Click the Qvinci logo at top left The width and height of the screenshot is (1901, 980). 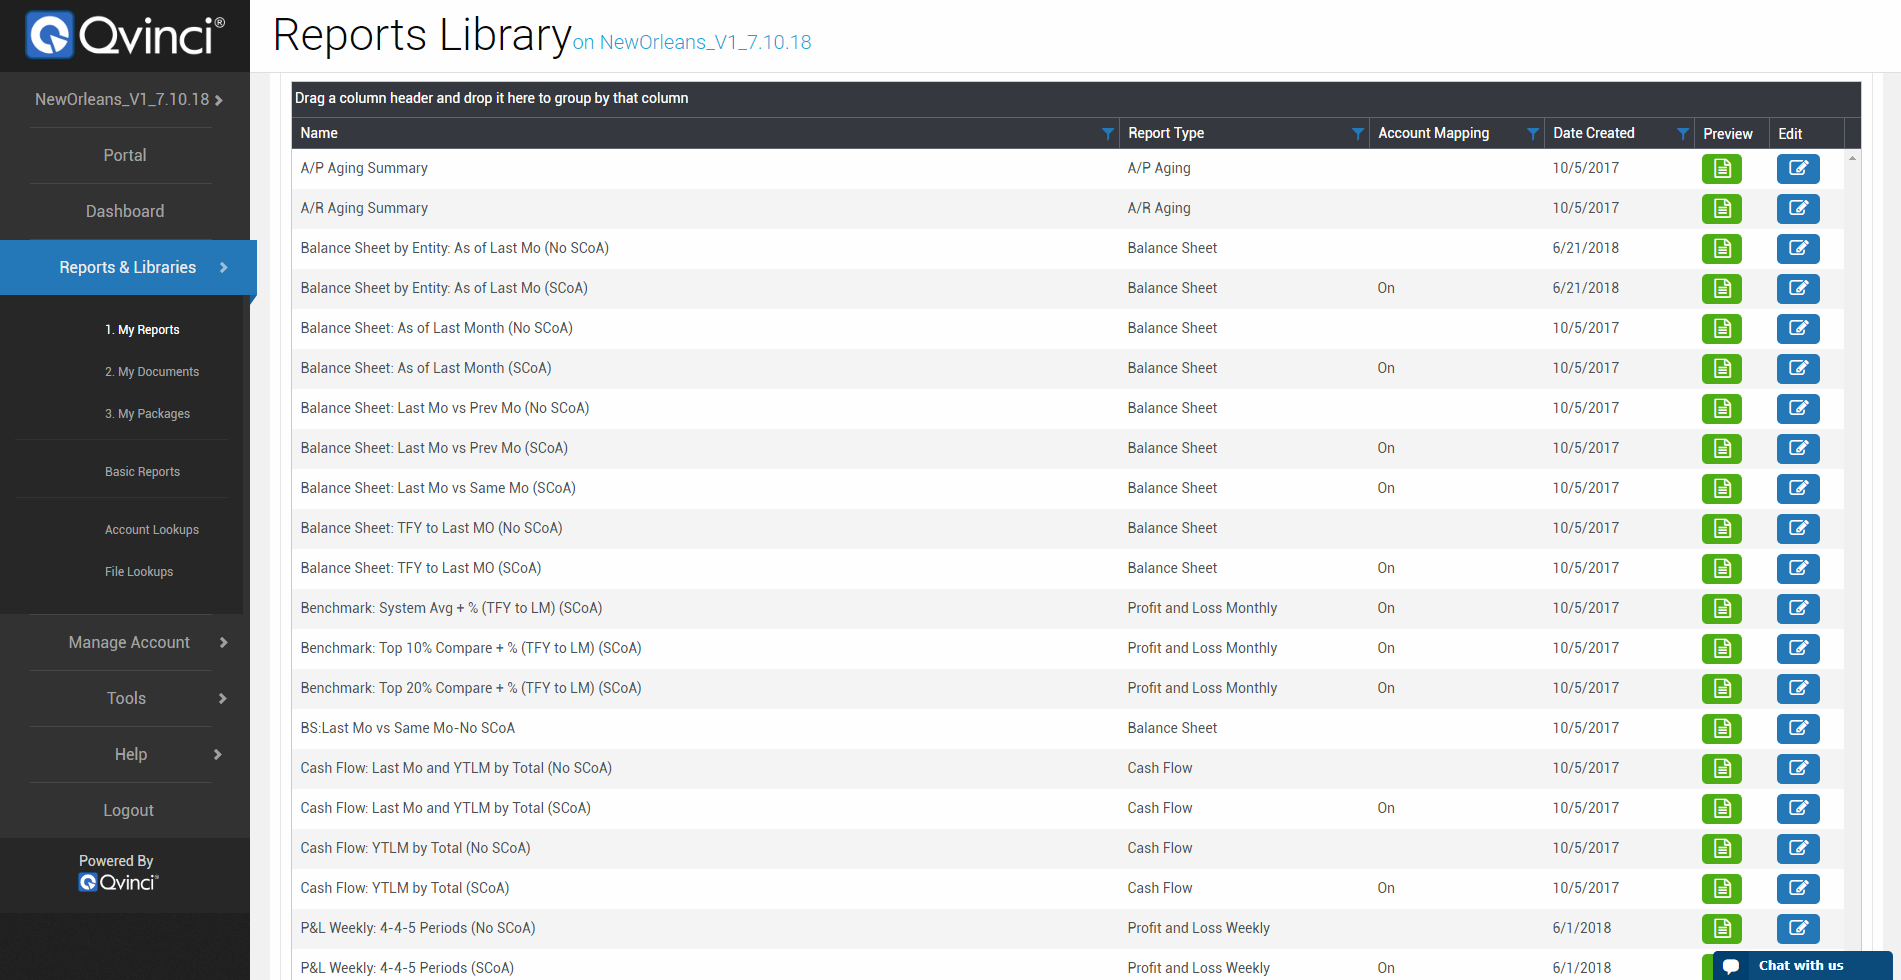125,36
